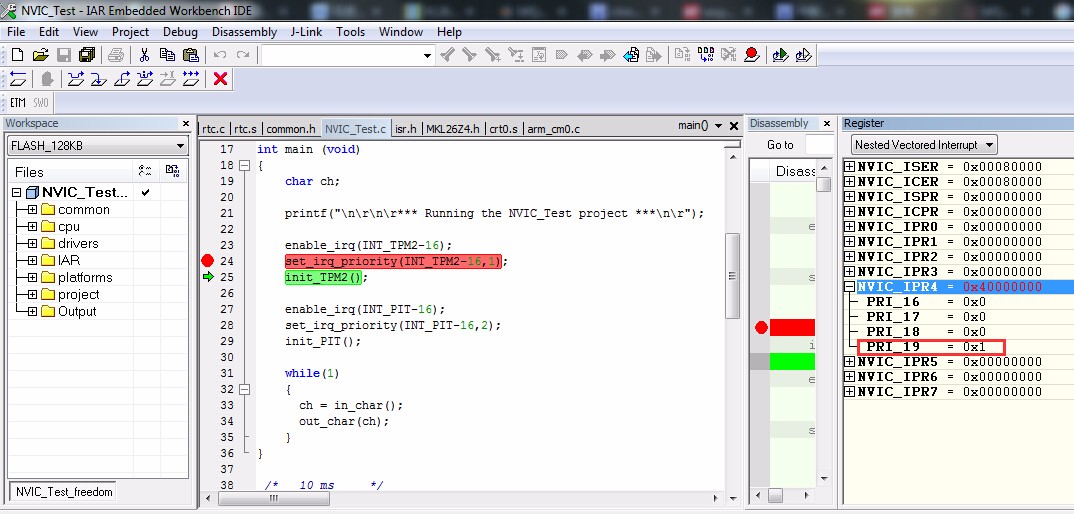Click the red breakpoint marker on line 24

[x=208, y=260]
